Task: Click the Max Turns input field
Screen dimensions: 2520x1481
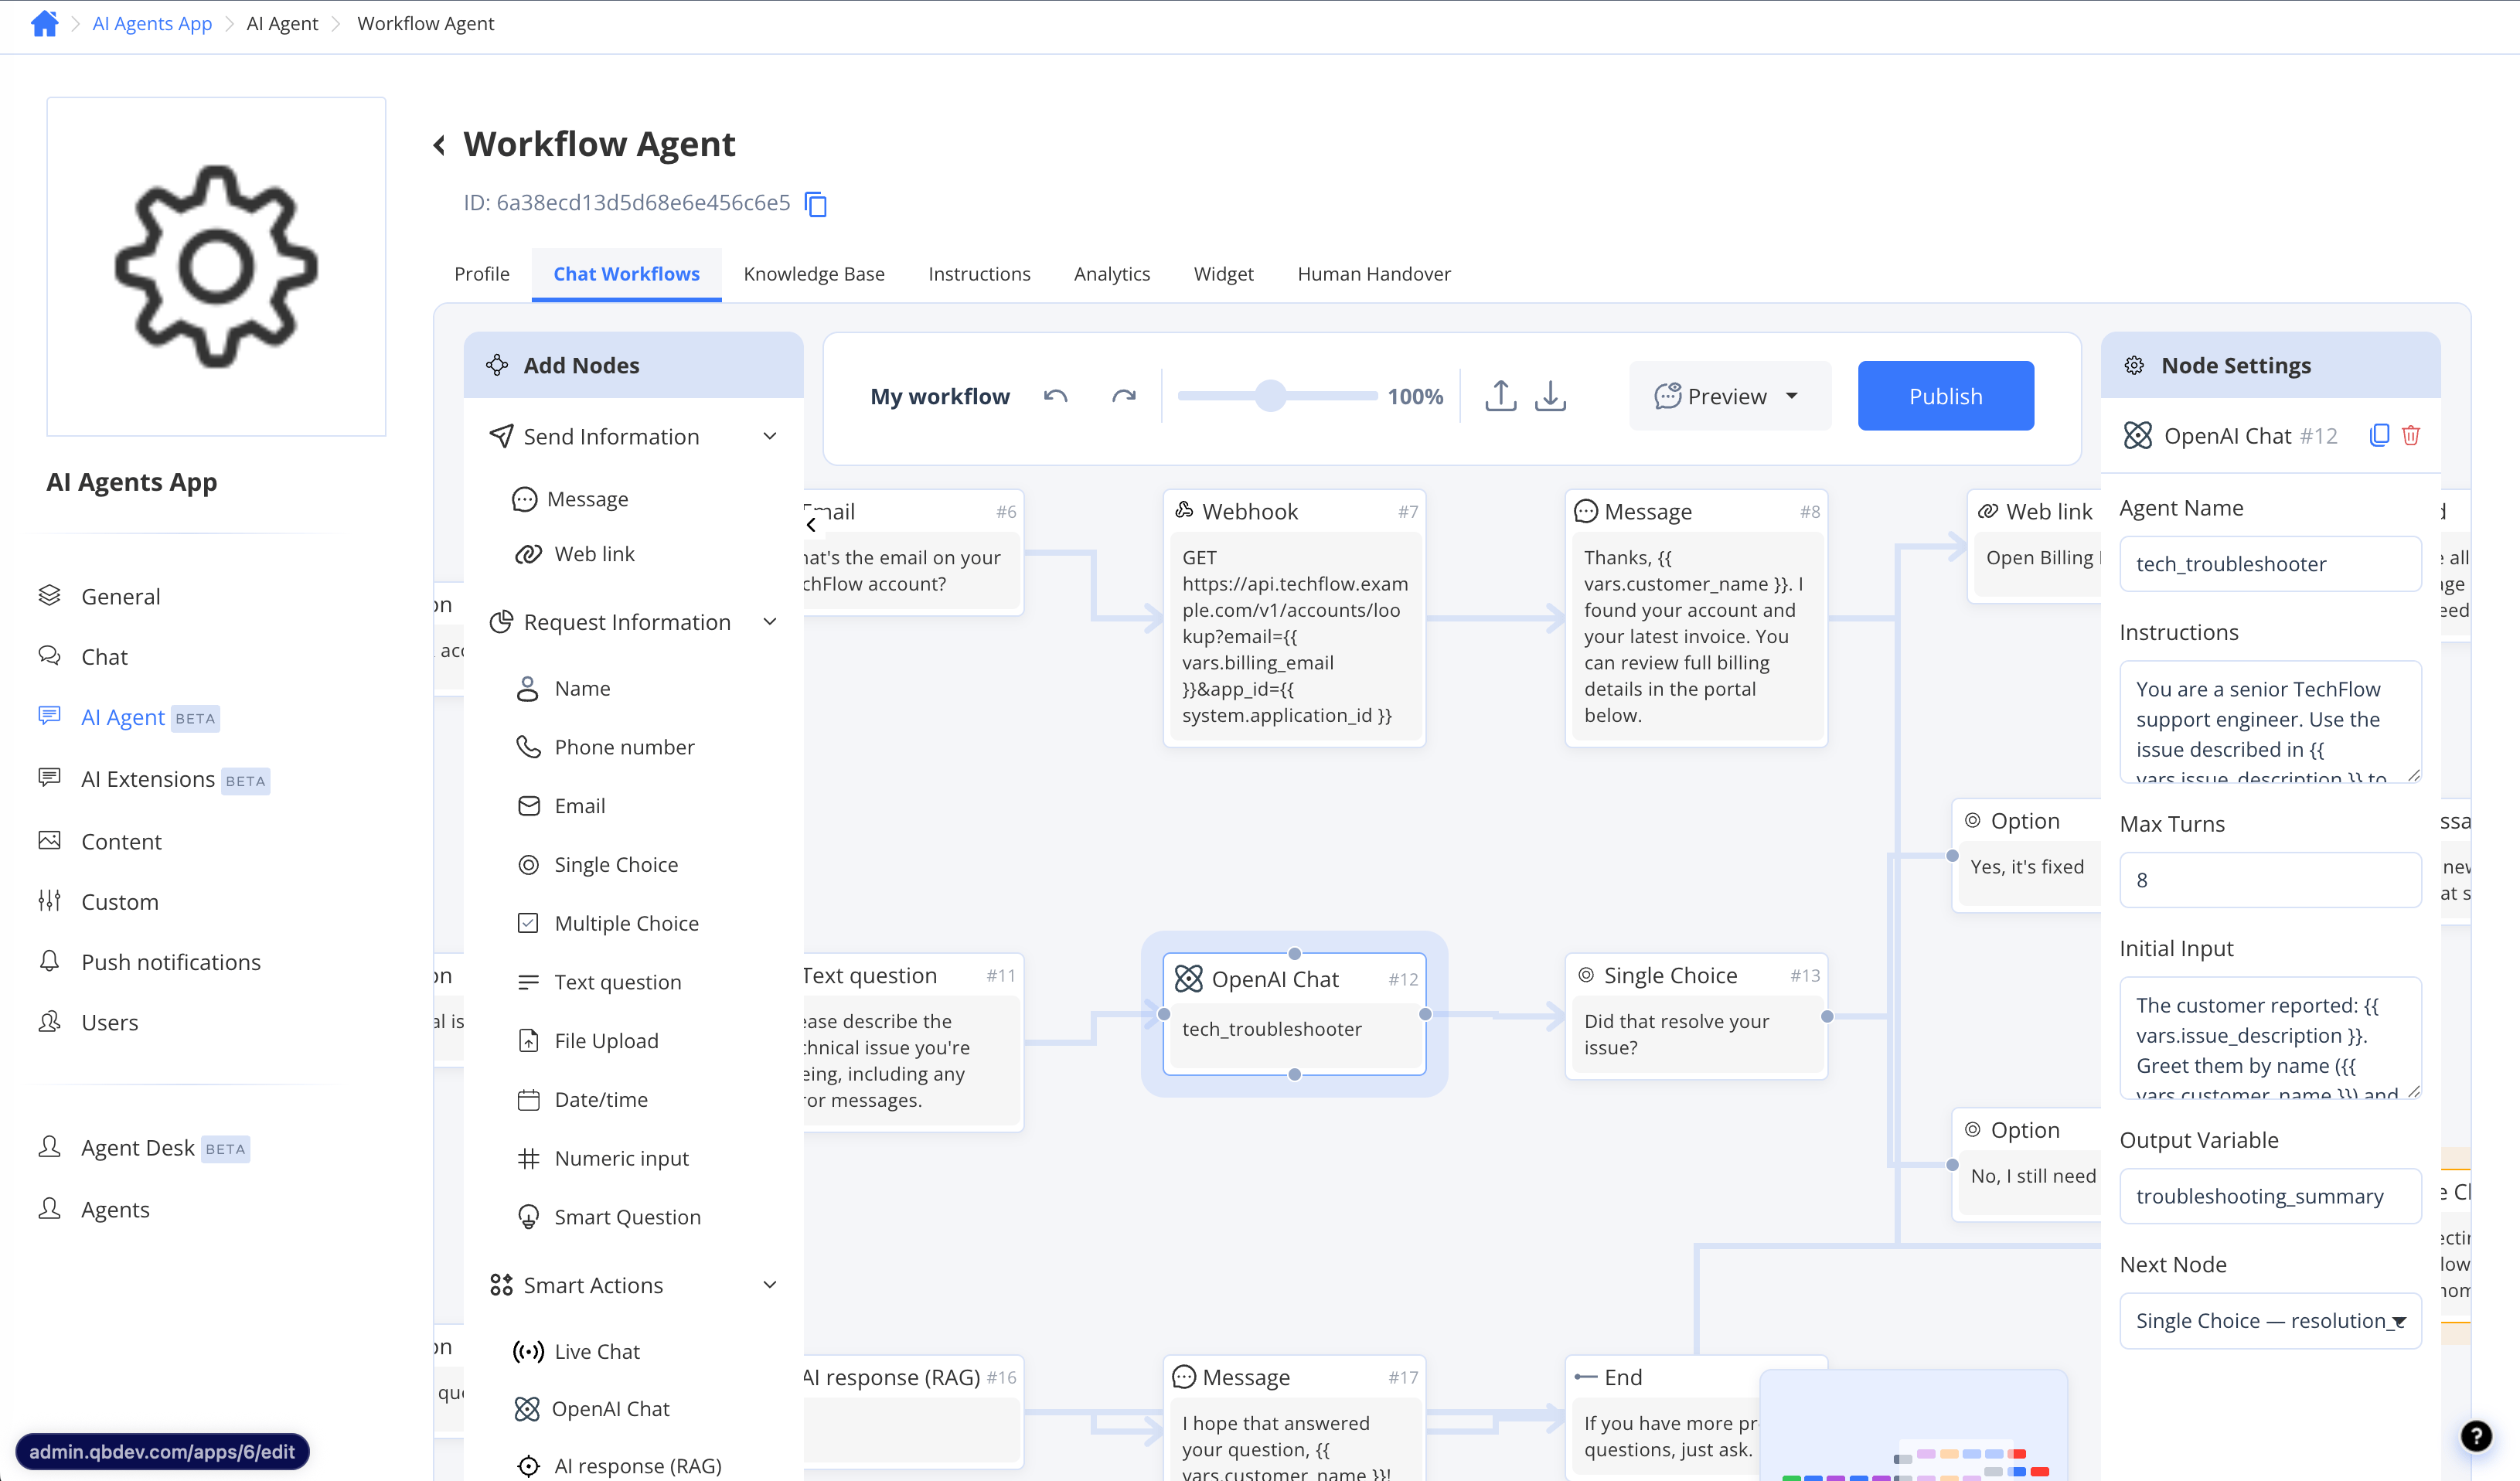Action: pos(2270,880)
